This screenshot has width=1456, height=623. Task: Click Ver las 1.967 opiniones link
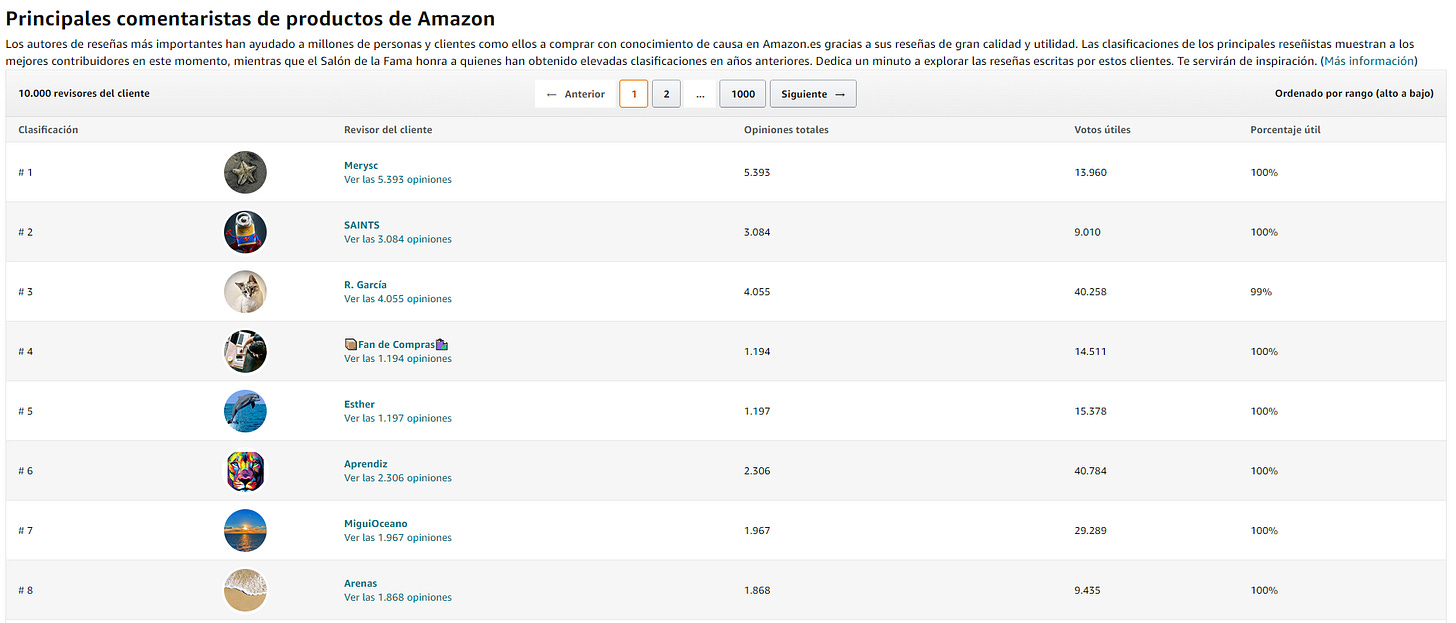click(398, 538)
